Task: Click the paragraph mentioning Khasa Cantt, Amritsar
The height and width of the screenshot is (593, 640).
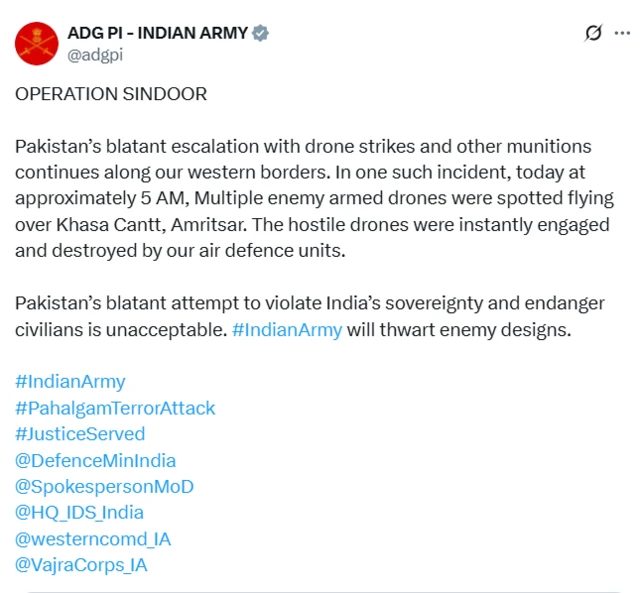Action: tap(314, 198)
